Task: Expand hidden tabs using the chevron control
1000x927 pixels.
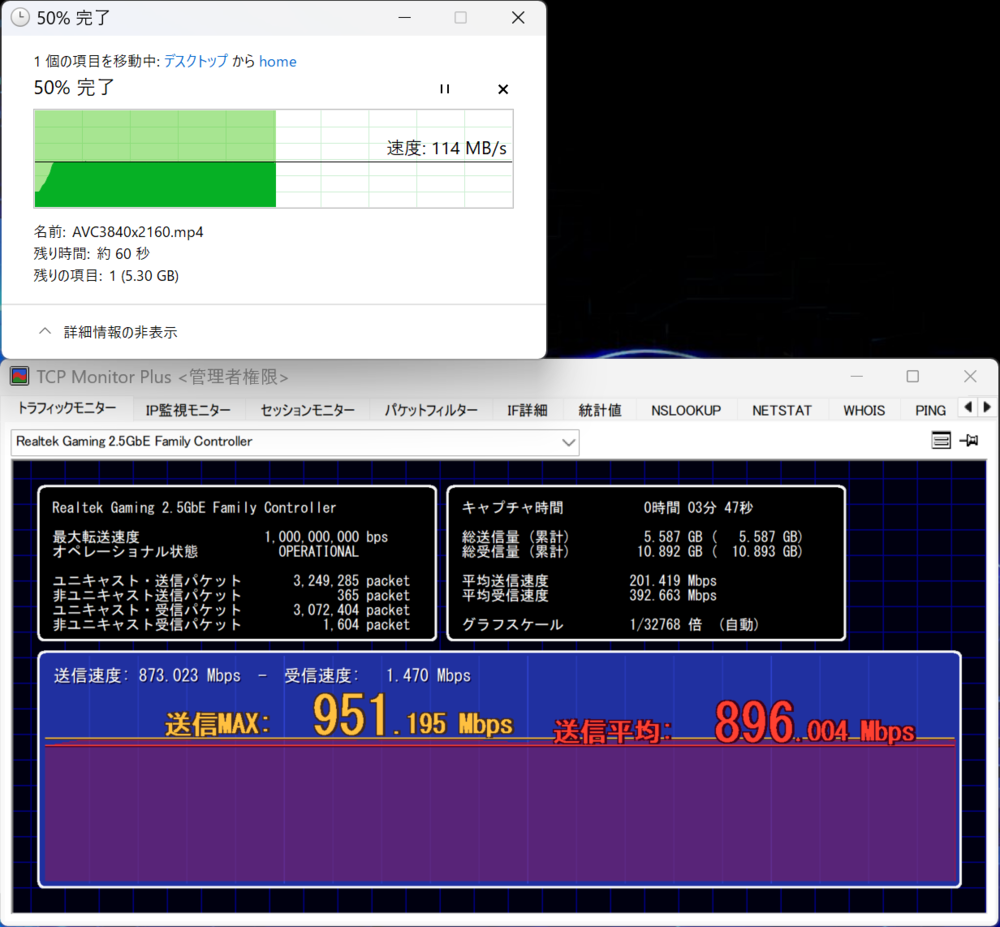Action: (x=985, y=408)
